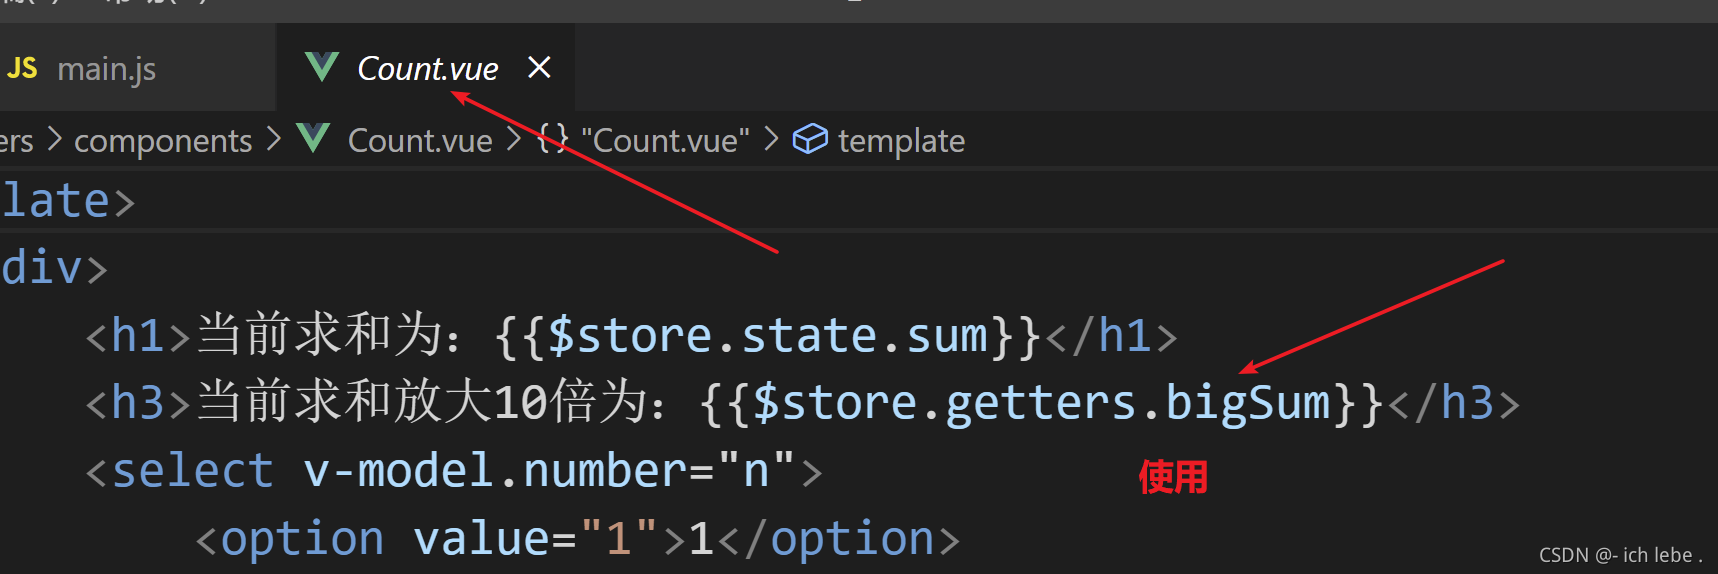
Task: Open the template breadcrumb symbol
Action: pyautogui.click(x=901, y=141)
